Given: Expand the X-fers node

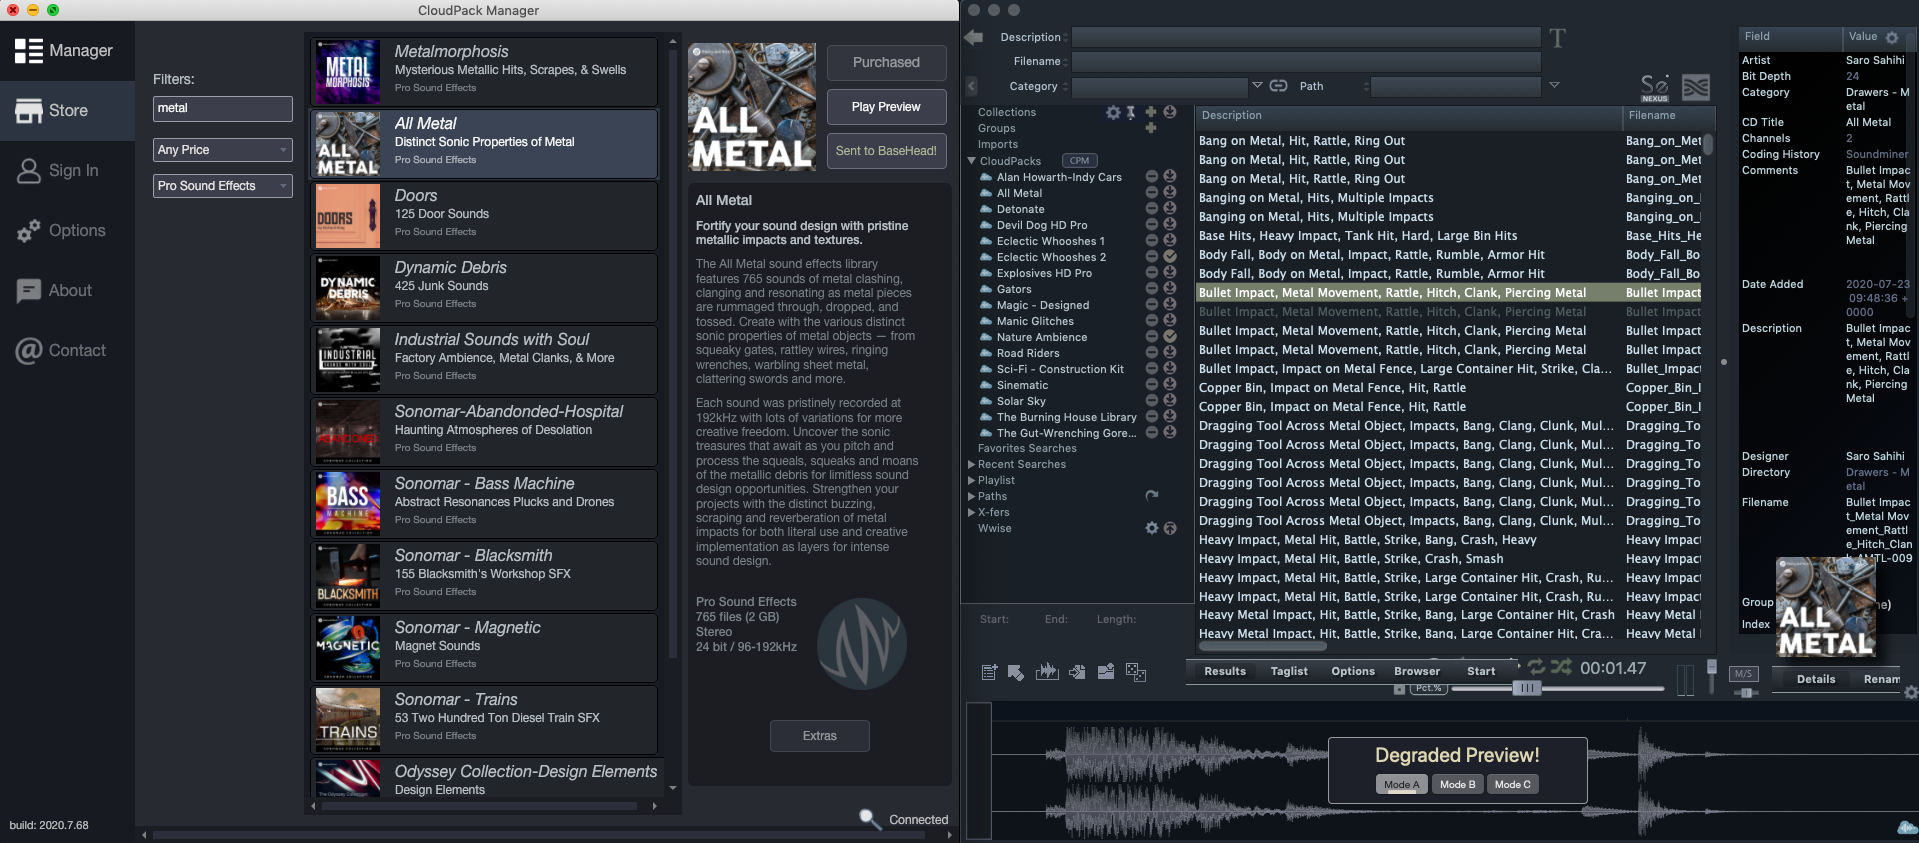Looking at the screenshot, I should tap(971, 512).
